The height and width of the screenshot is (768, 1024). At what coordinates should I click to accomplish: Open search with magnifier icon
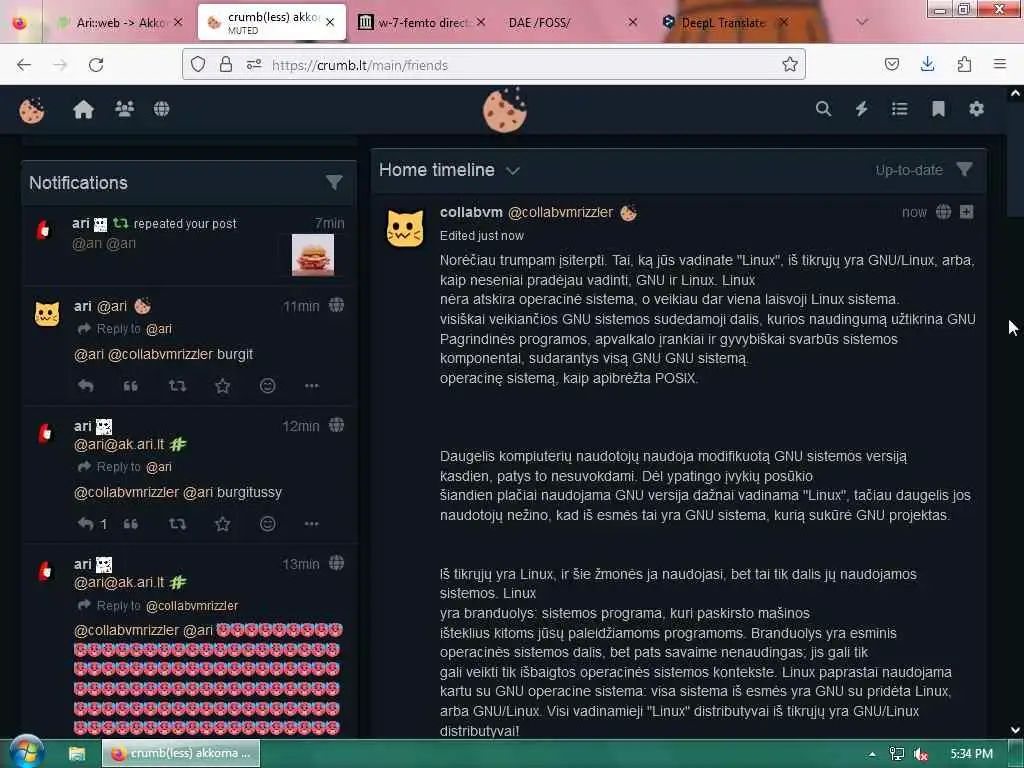click(x=824, y=108)
